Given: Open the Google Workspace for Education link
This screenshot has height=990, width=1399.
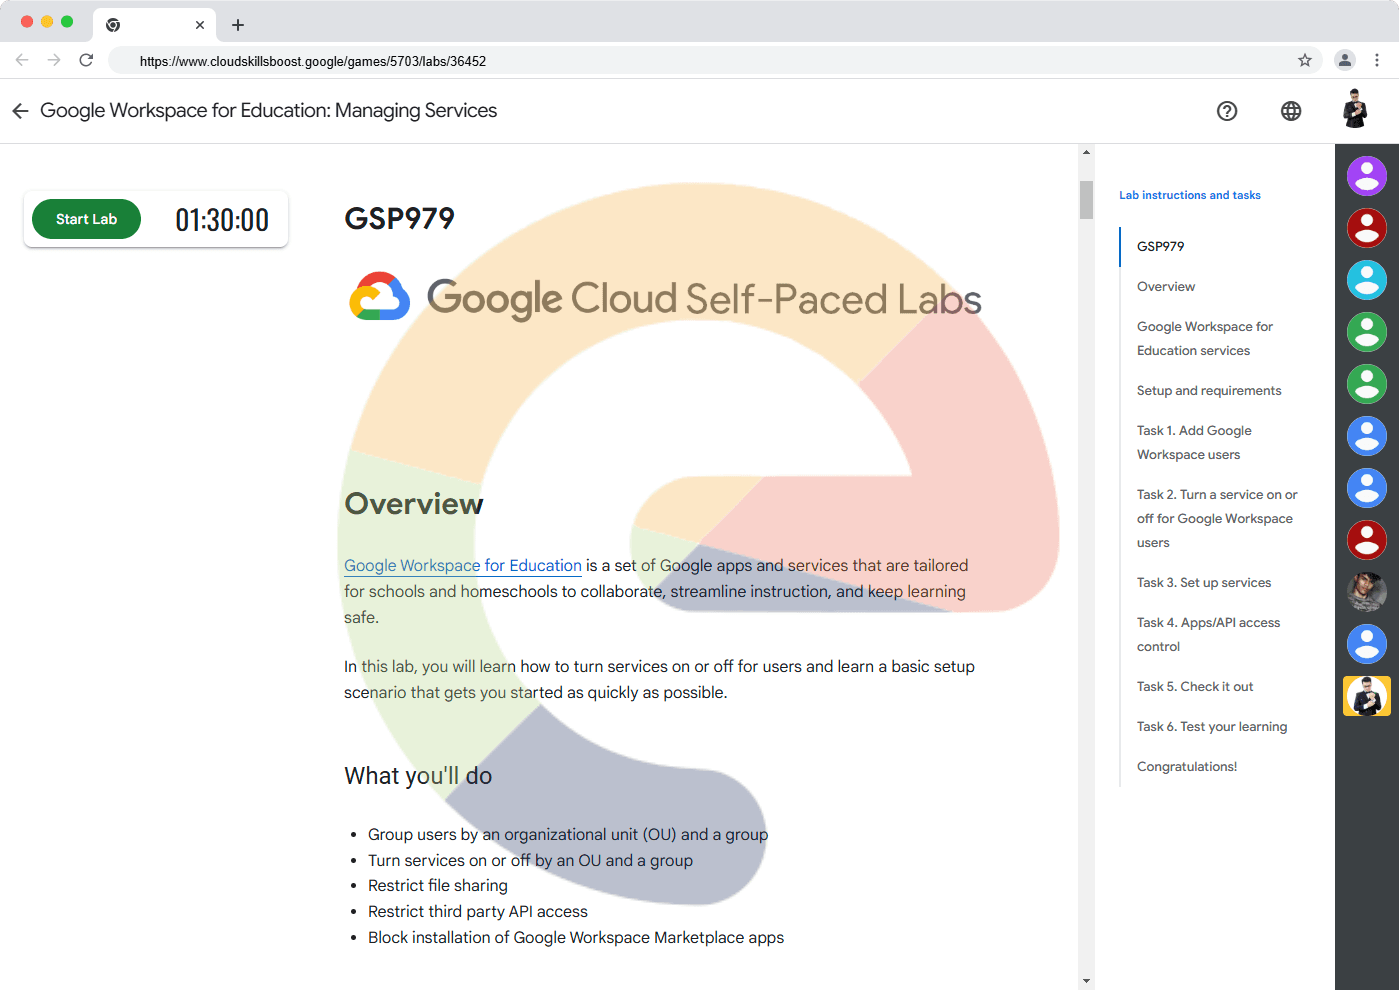Looking at the screenshot, I should click(x=462, y=566).
